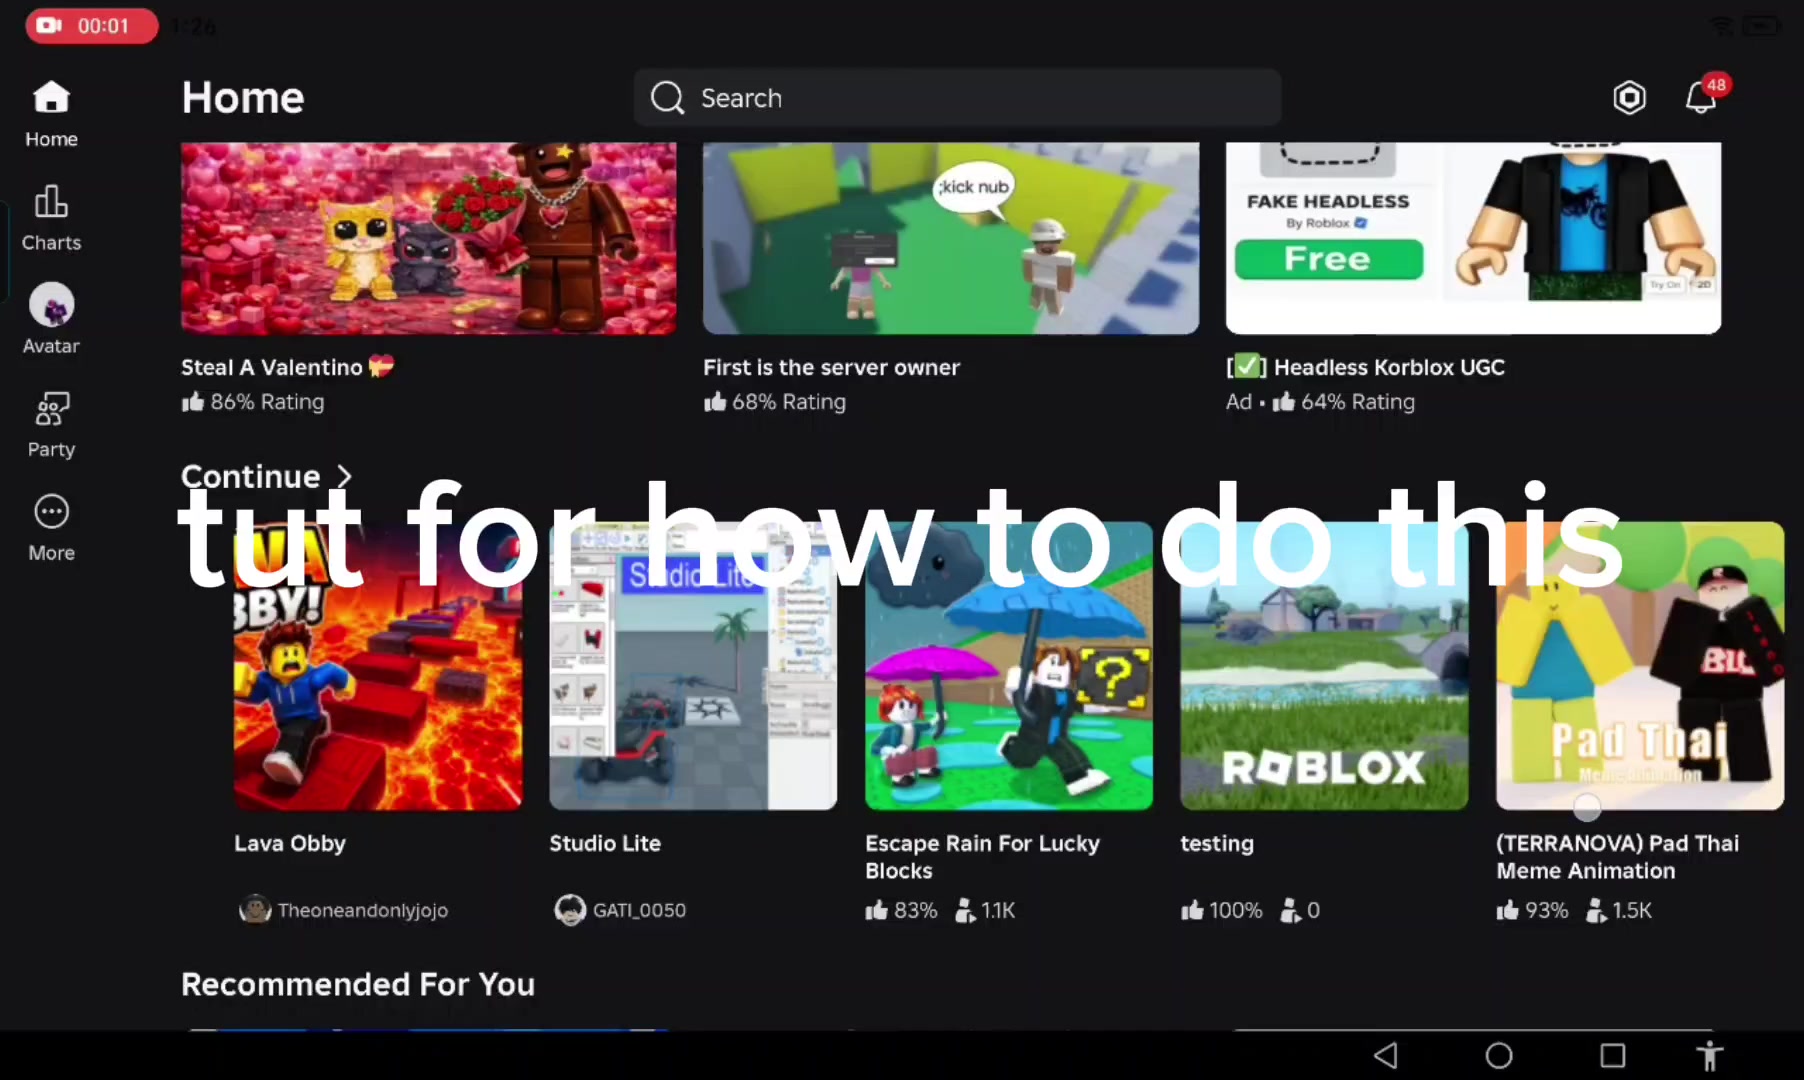
Task: Select the Headless Korblox UGC title
Action: [1365, 367]
